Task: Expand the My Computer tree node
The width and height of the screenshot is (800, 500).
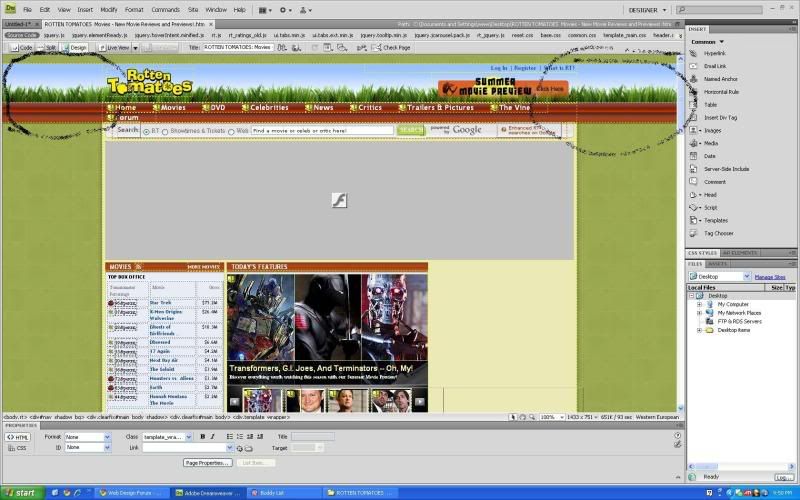Action: coord(699,304)
